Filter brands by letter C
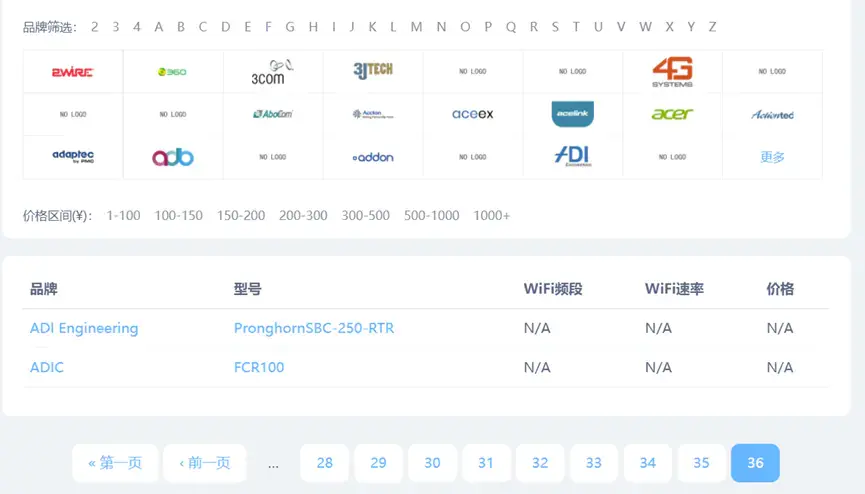This screenshot has width=865, height=494. tap(202, 26)
